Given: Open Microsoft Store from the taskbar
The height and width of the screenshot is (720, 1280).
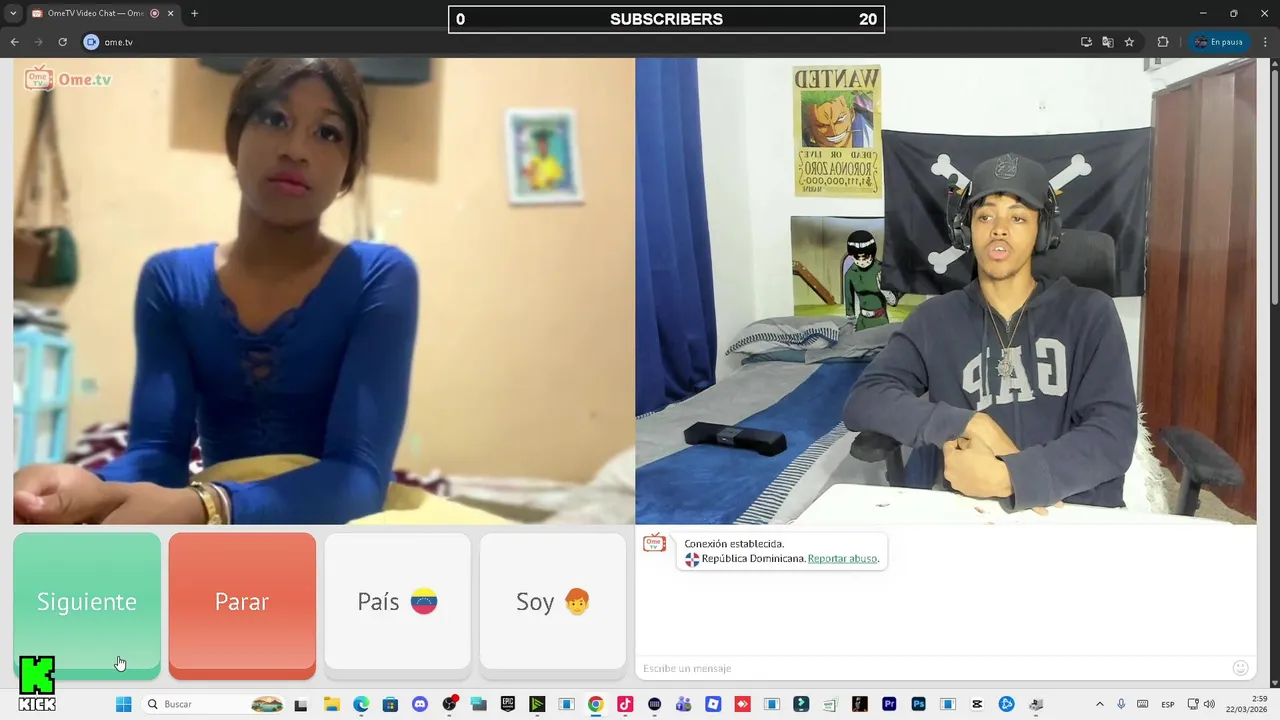Looking at the screenshot, I should tap(390, 704).
